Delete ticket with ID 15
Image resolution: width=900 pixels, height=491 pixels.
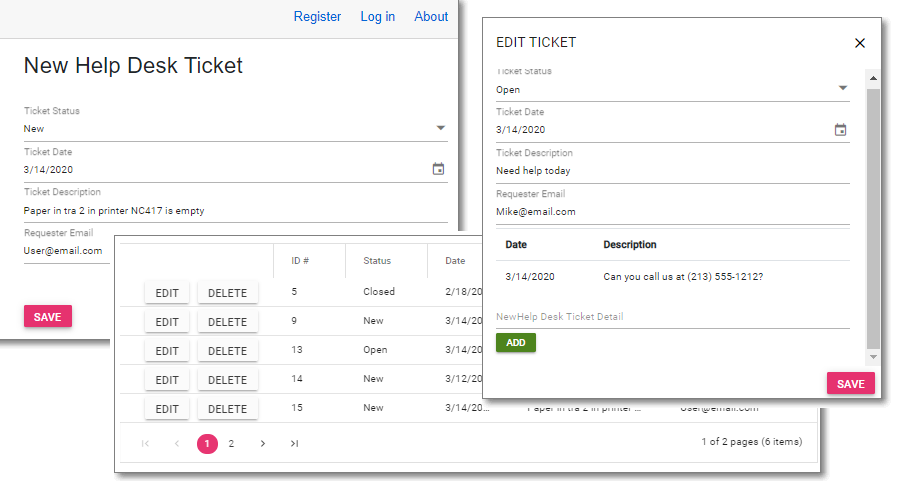coord(227,409)
